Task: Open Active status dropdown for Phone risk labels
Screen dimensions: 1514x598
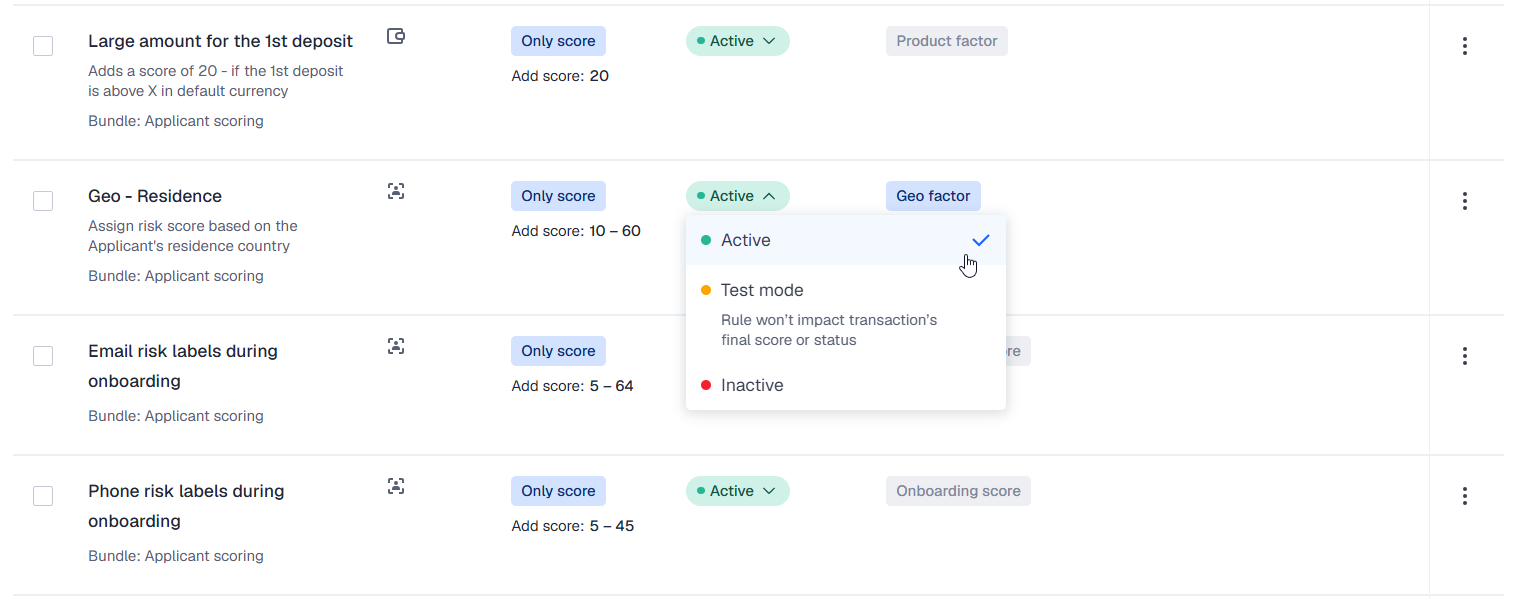Action: [737, 491]
